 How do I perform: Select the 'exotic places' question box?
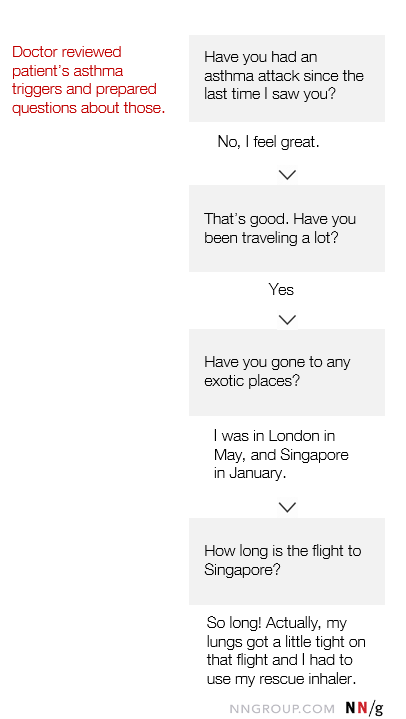coord(287,372)
